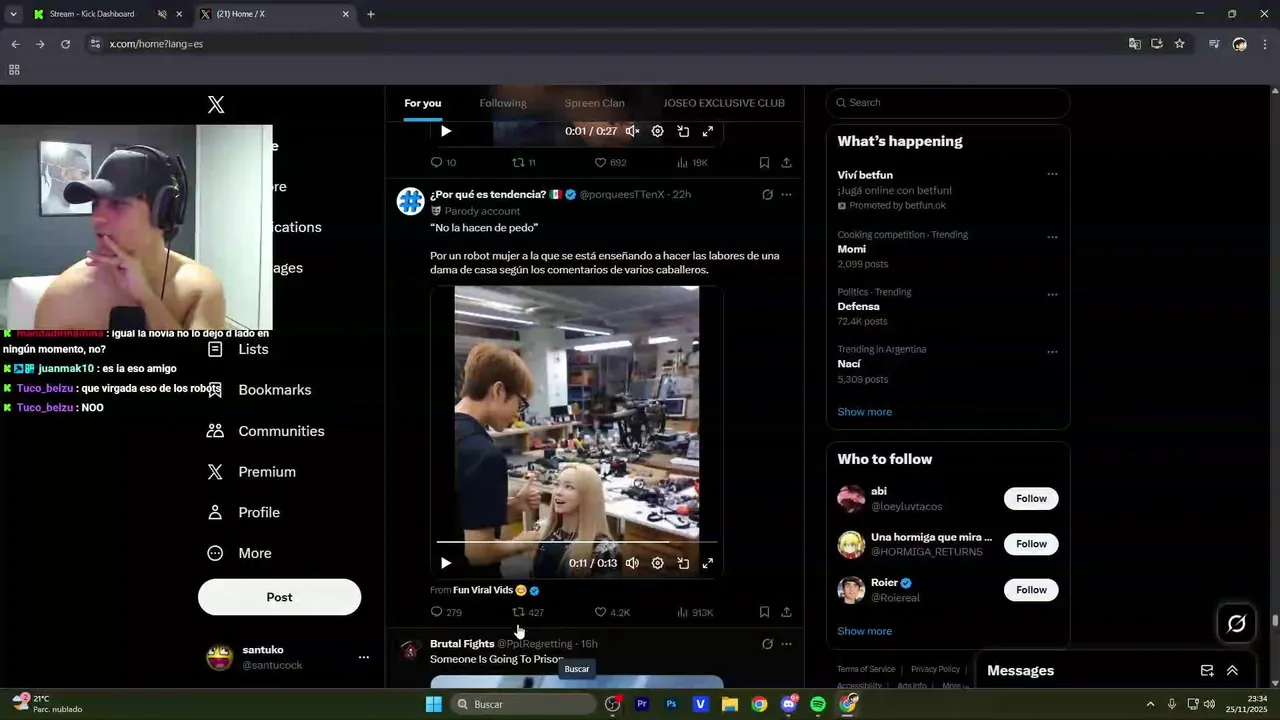Click picture-in-picture icon on robot video

point(683,563)
